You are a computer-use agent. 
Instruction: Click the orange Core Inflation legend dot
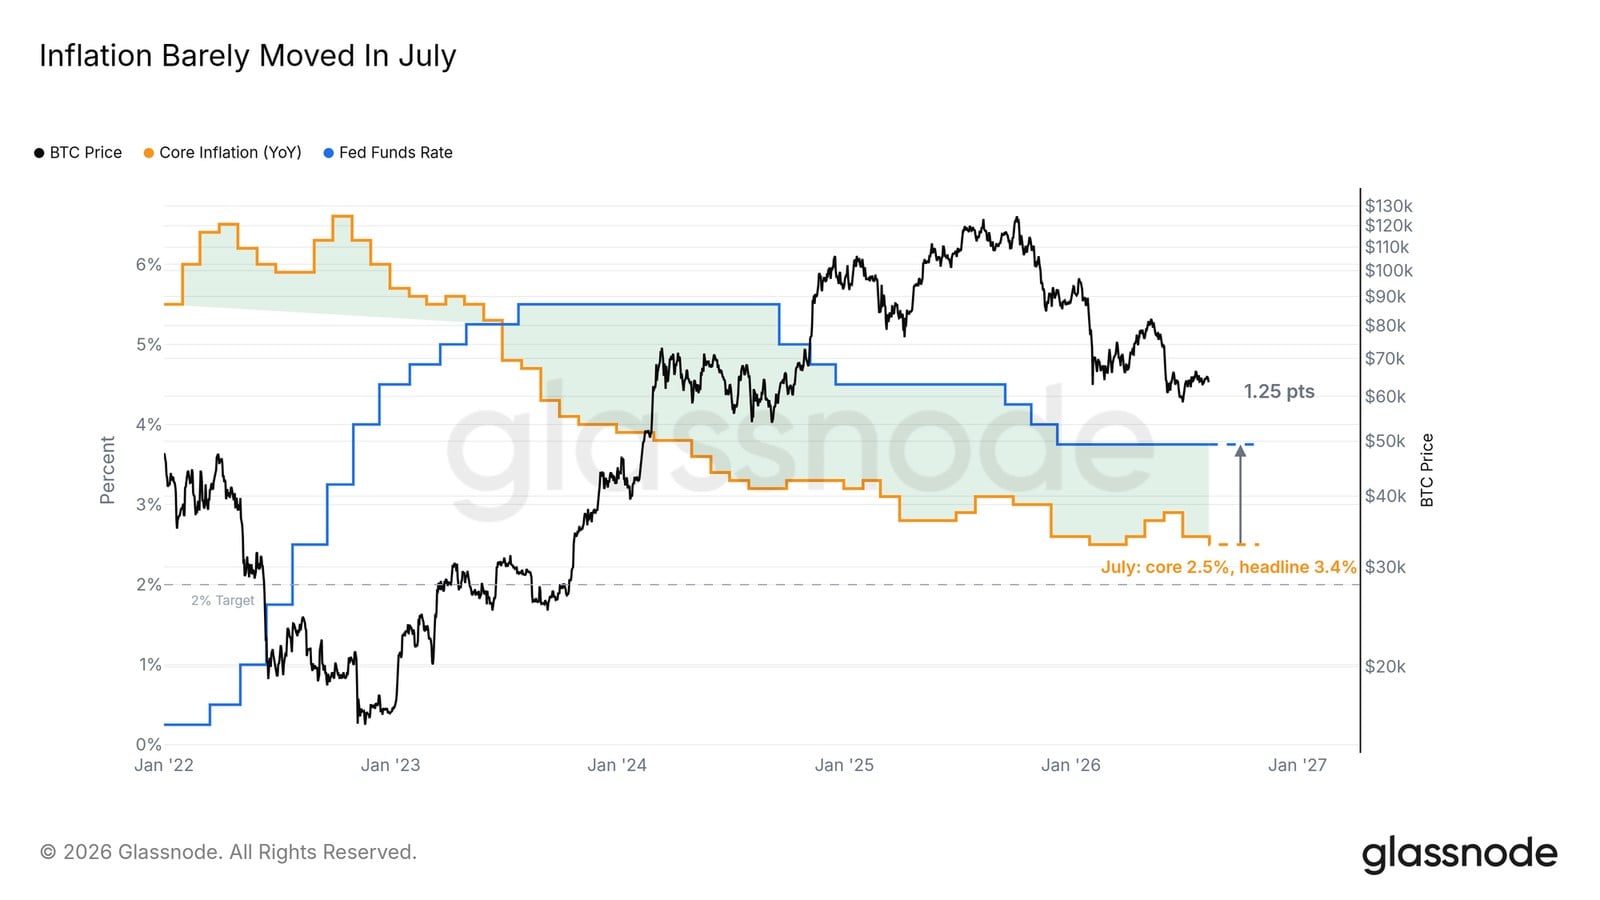[149, 153]
